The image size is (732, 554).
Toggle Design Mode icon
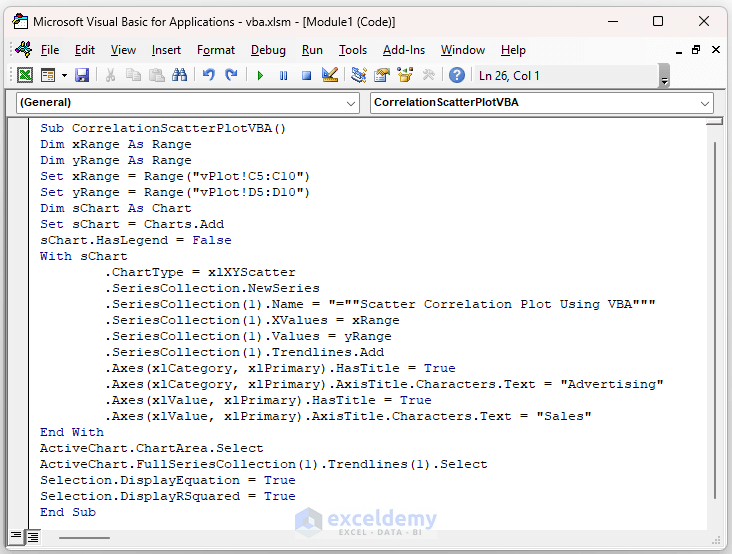330,75
